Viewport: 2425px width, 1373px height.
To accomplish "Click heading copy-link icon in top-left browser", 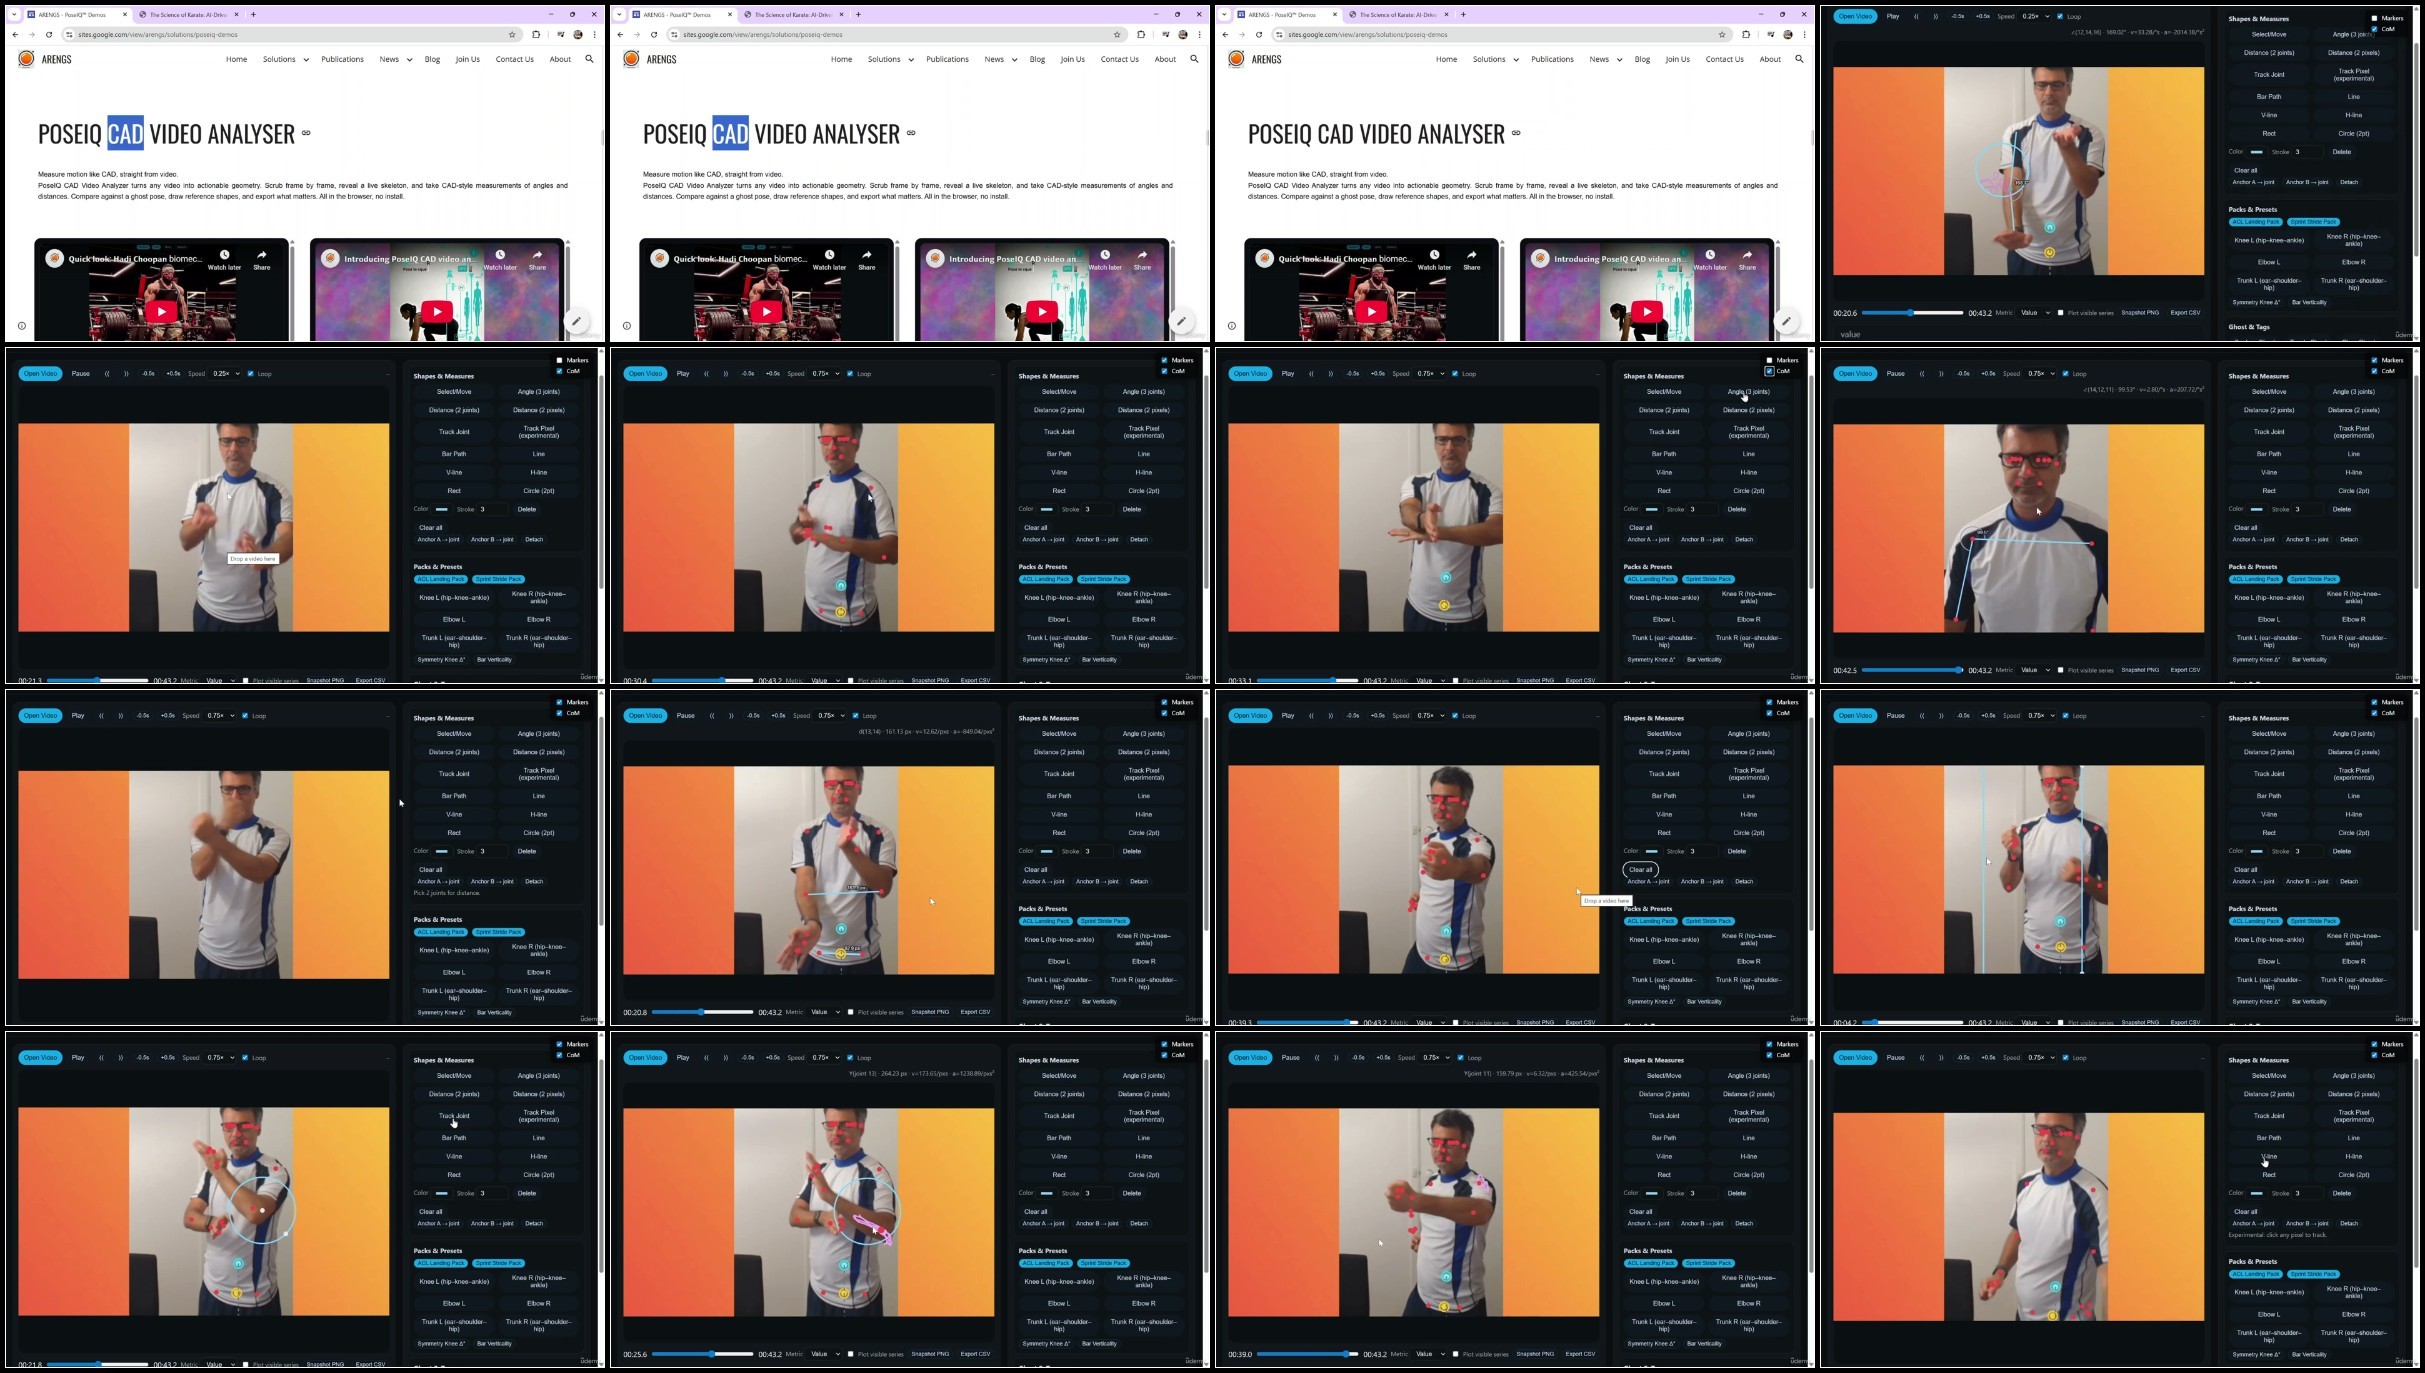I will (x=306, y=133).
